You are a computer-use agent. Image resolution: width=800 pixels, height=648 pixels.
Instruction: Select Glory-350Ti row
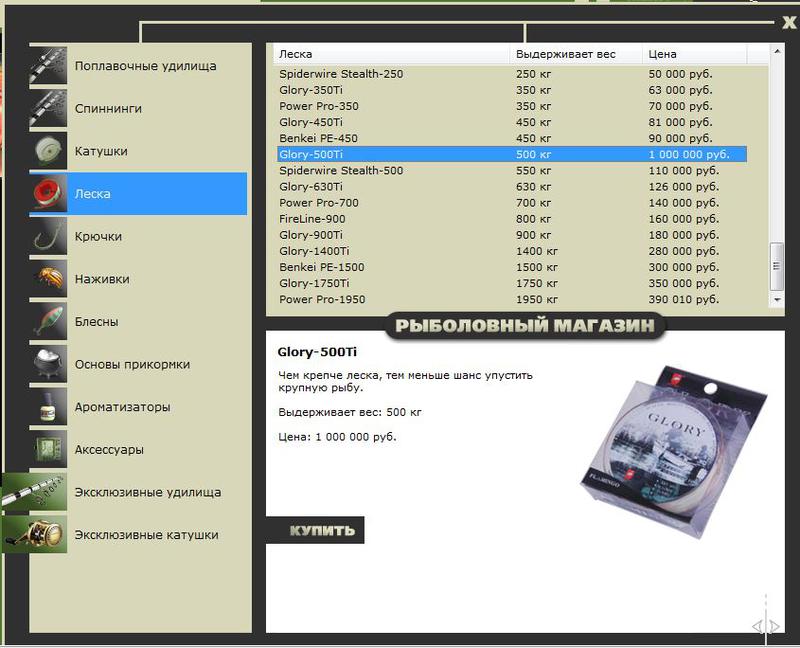point(512,90)
